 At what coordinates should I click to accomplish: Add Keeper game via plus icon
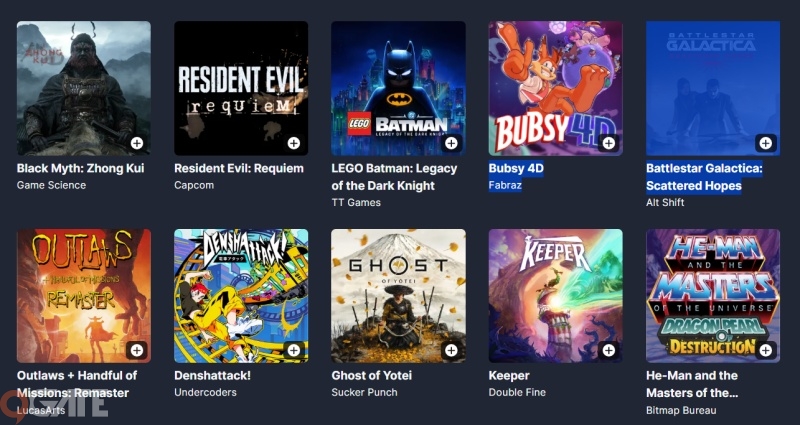609,350
